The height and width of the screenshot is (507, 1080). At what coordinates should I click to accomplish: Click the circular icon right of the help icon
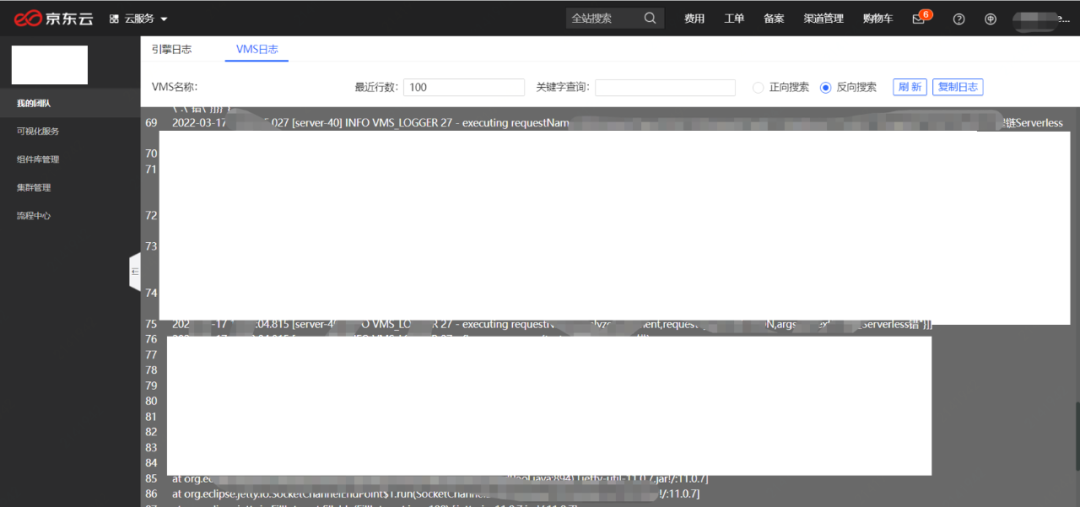[x=990, y=18]
